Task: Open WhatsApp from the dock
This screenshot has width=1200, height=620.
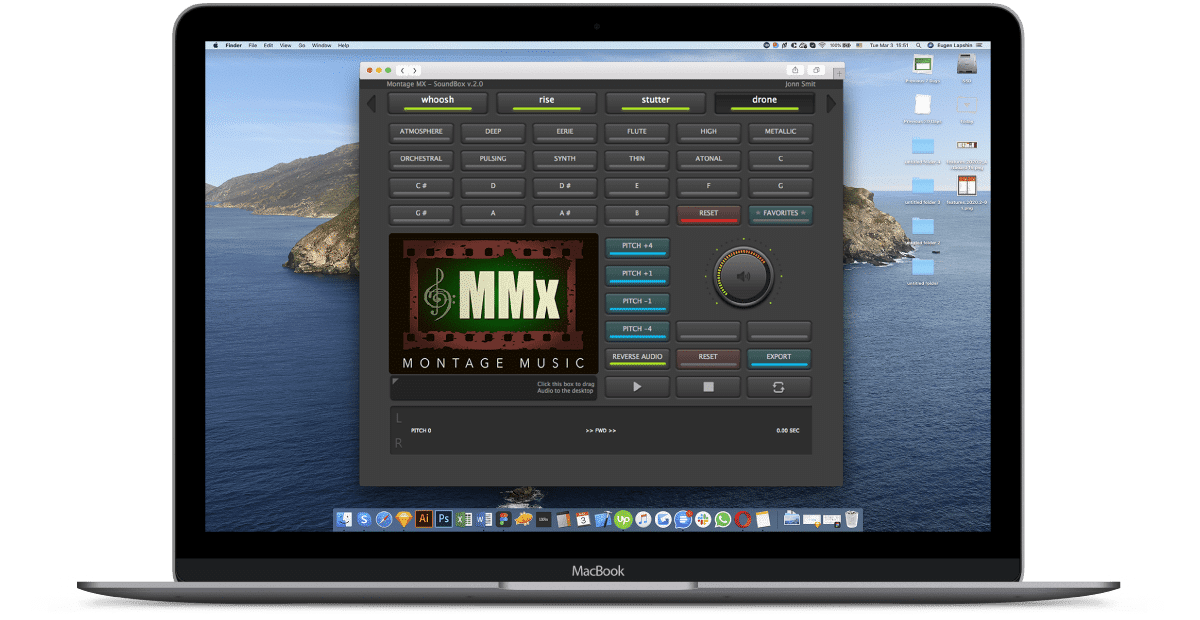Action: click(723, 519)
